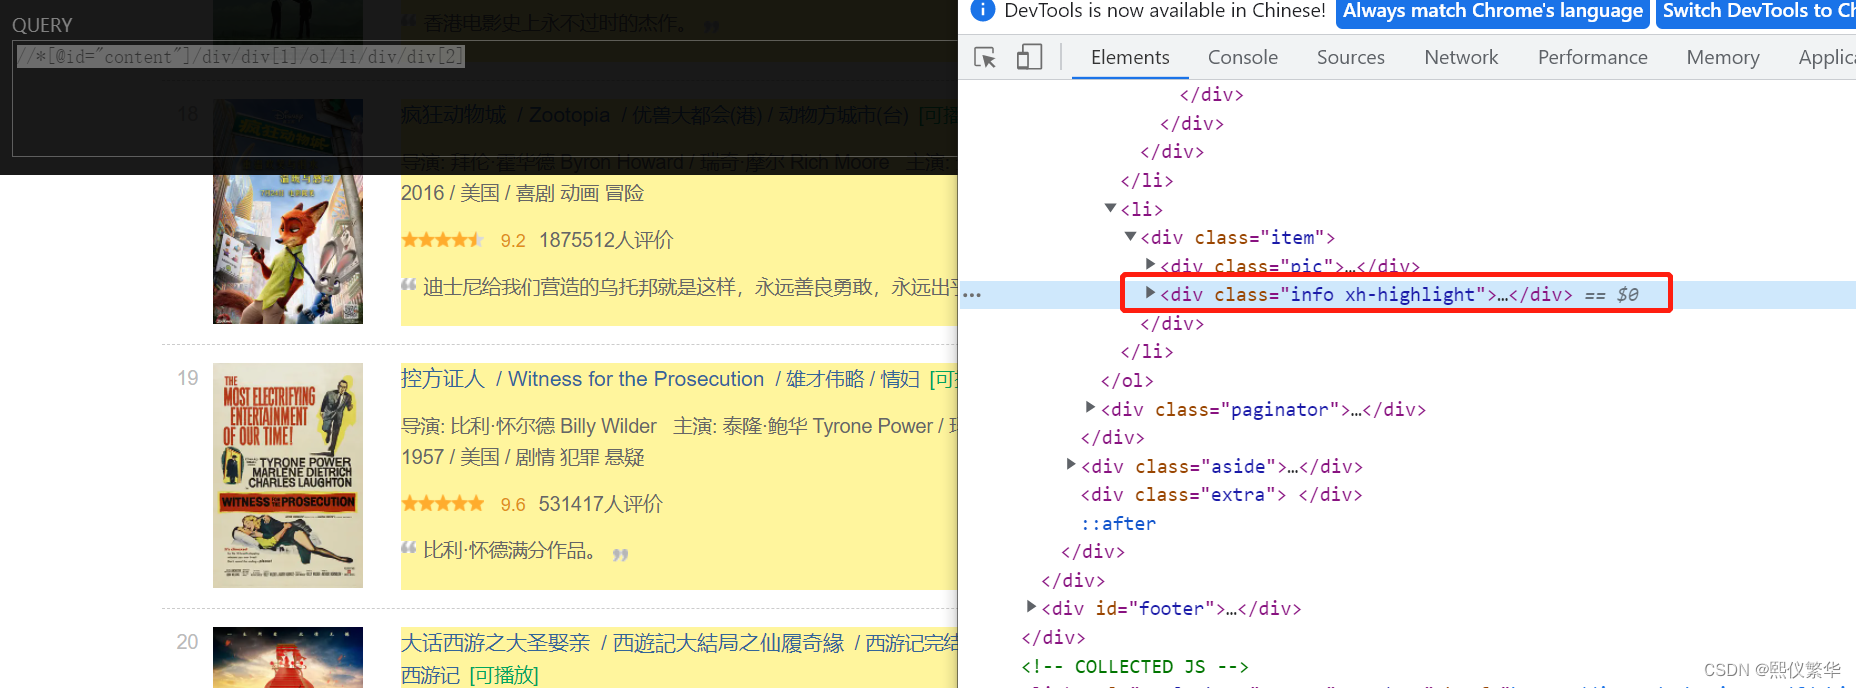Screen dimensions: 1856x688
Task: Click the 9.2 rating score
Action: (513, 241)
